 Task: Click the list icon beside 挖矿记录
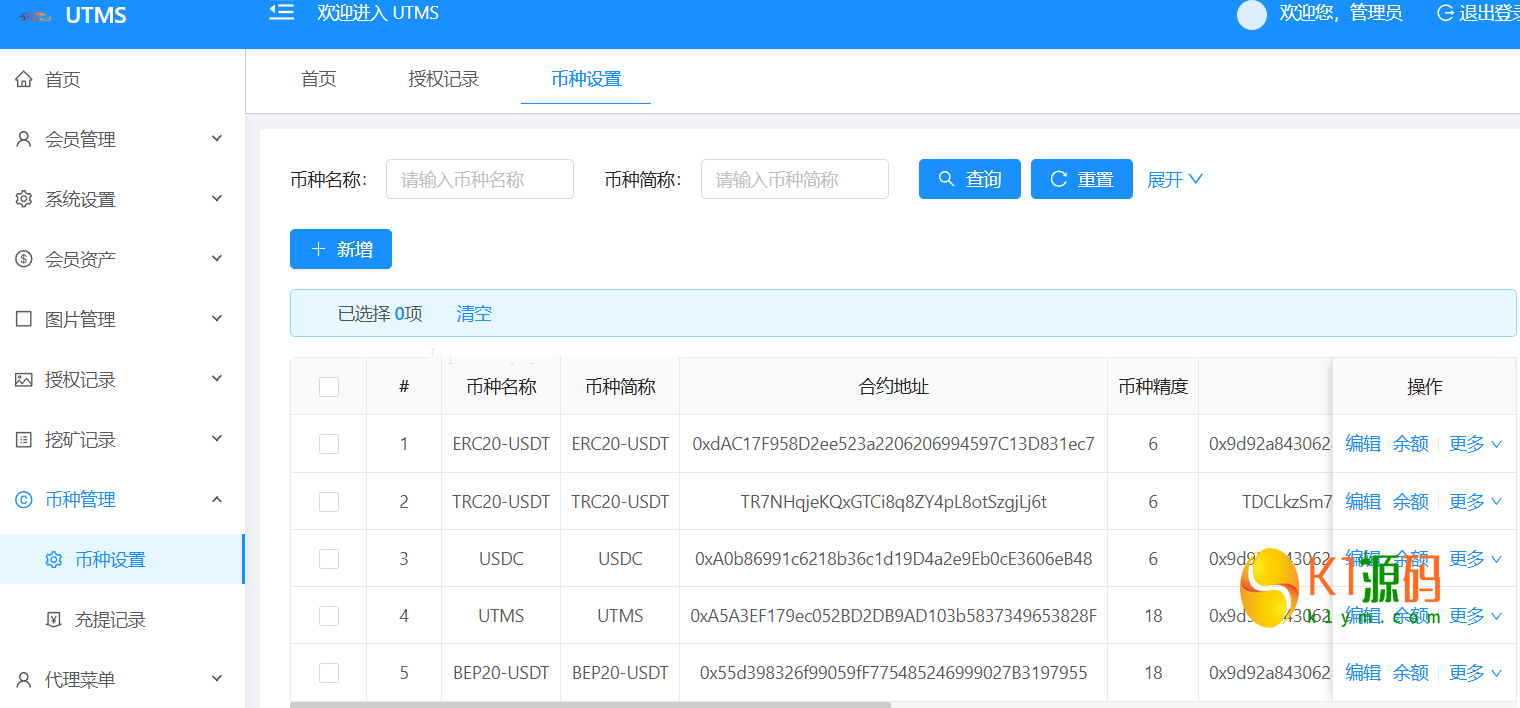(24, 439)
